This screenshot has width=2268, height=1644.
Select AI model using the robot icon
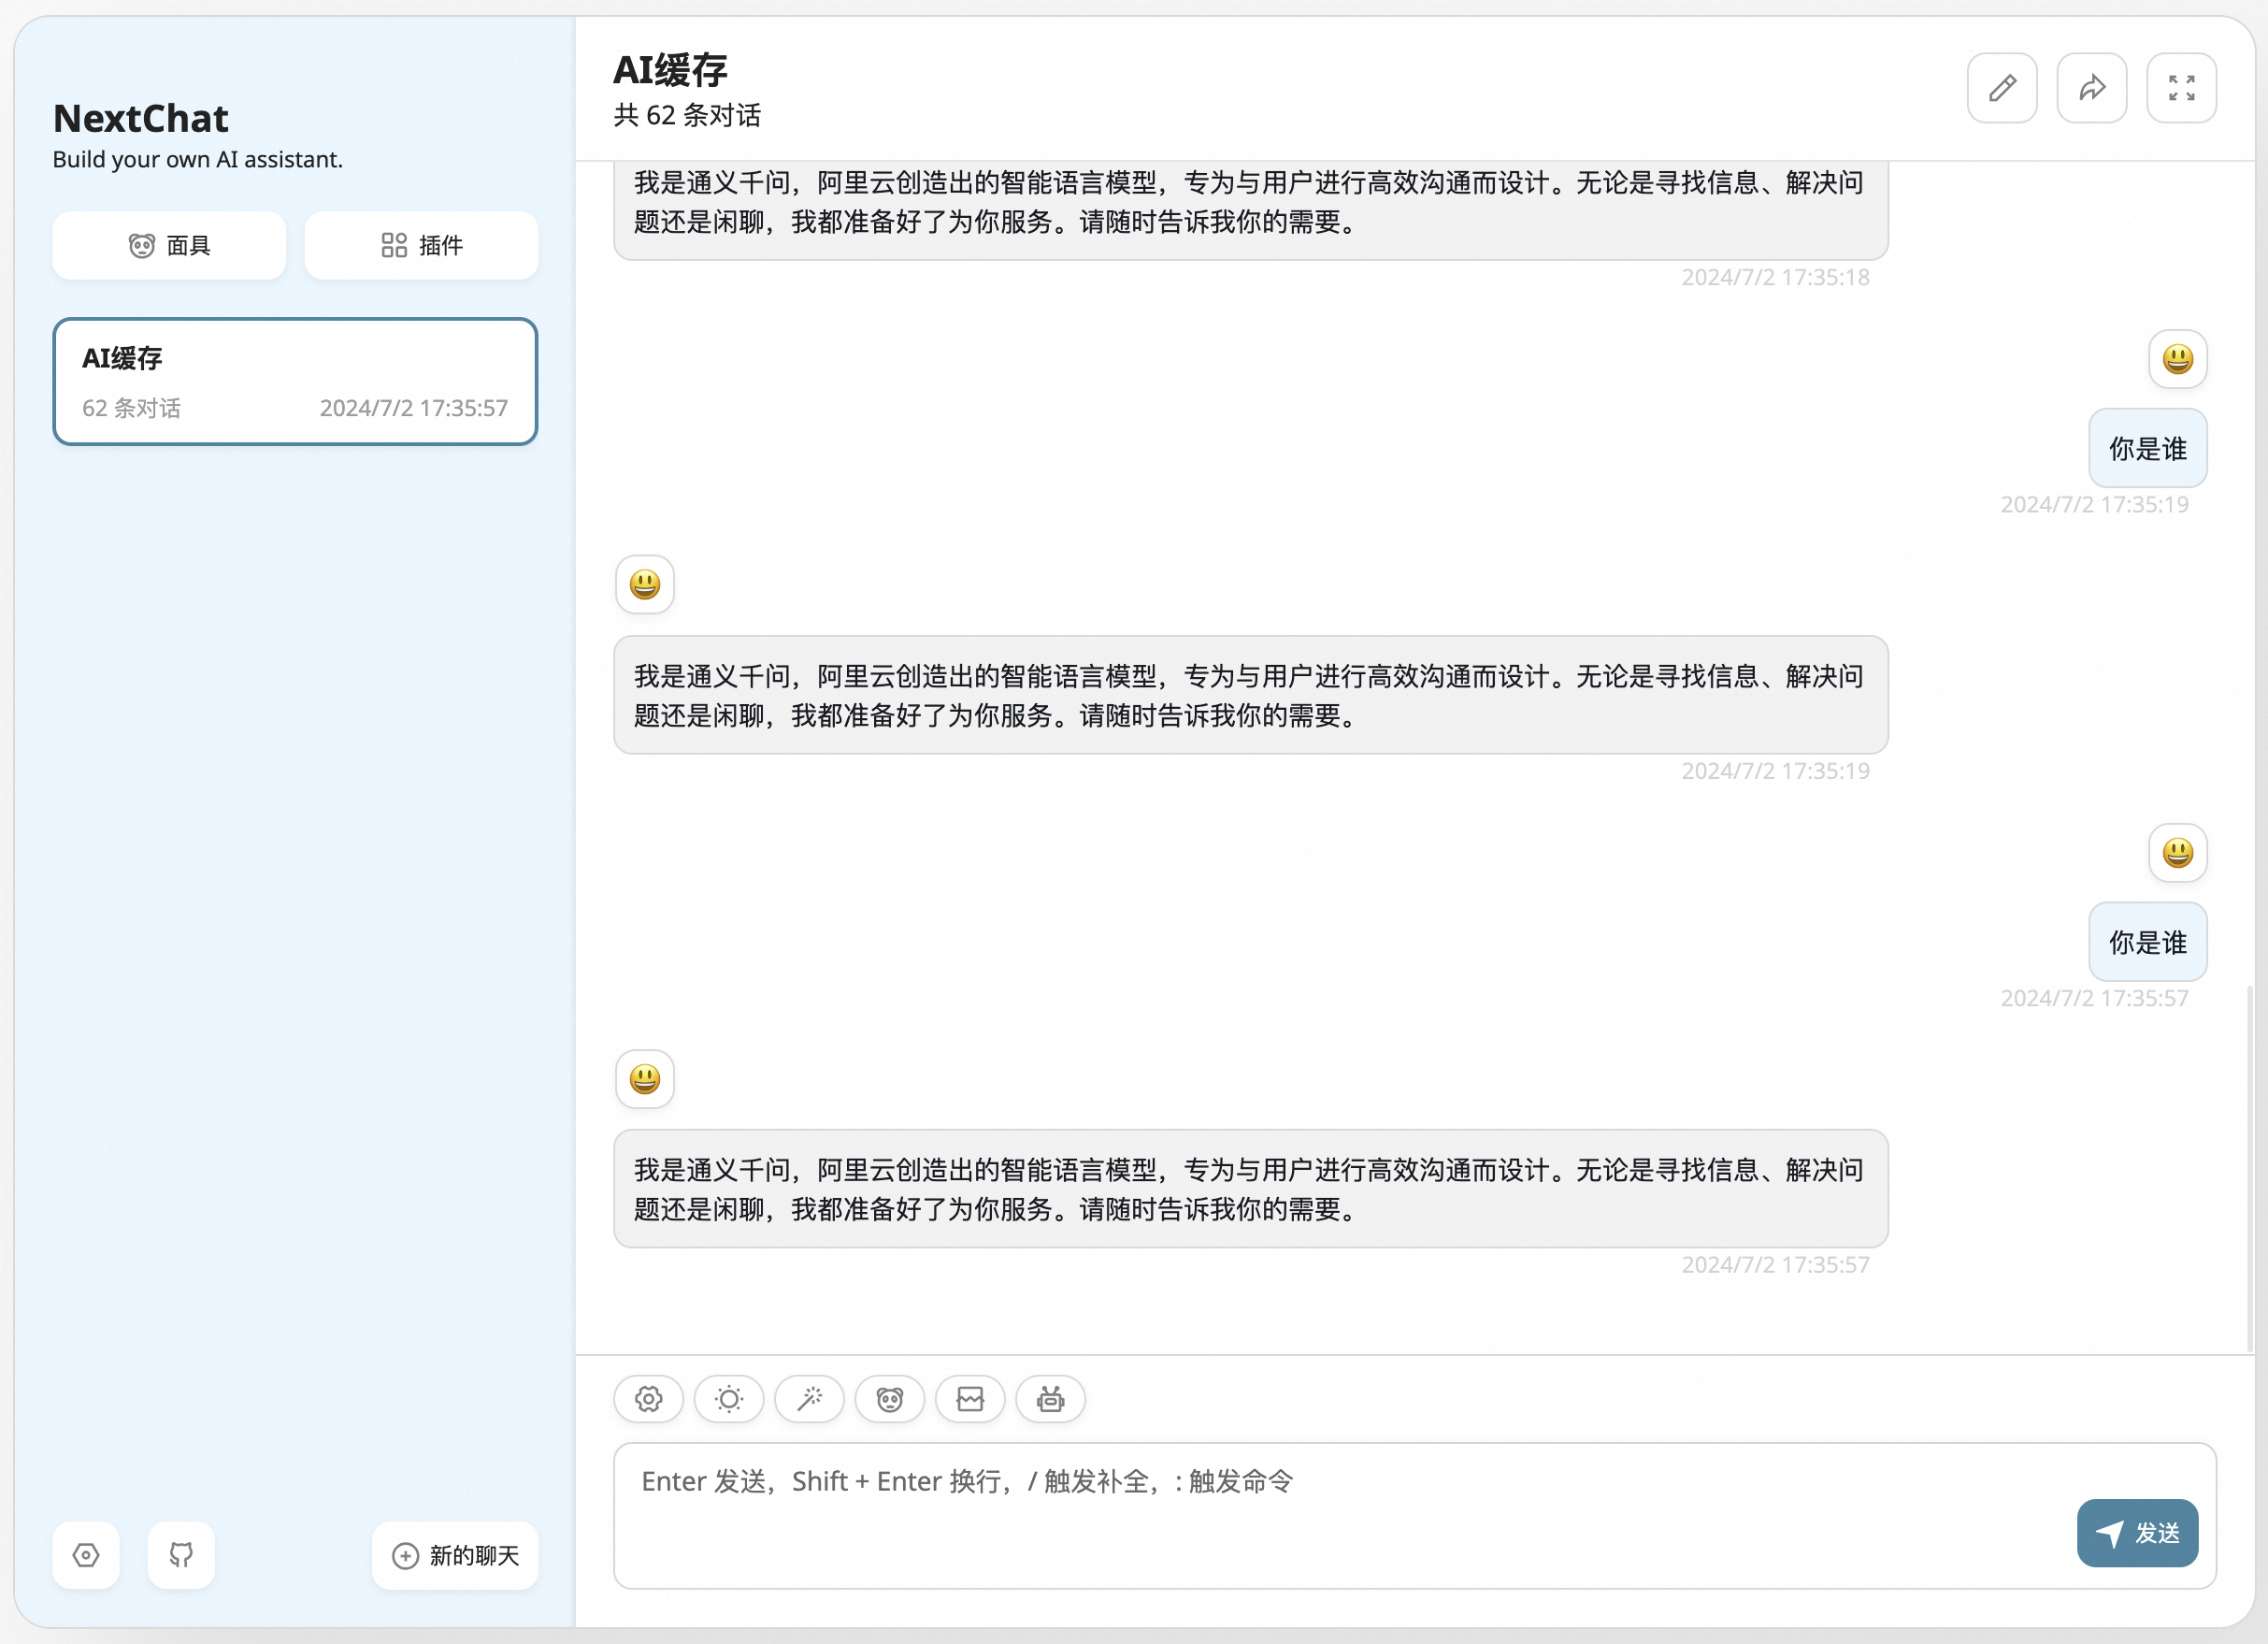coord(1050,1400)
